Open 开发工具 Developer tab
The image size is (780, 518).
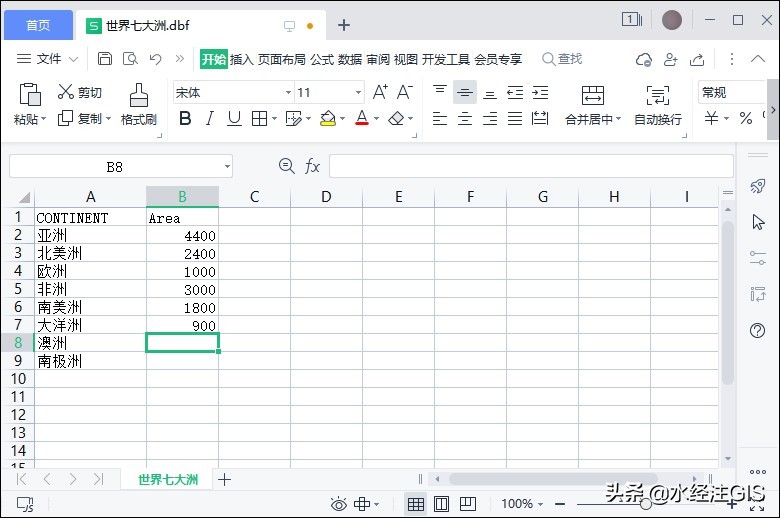446,59
